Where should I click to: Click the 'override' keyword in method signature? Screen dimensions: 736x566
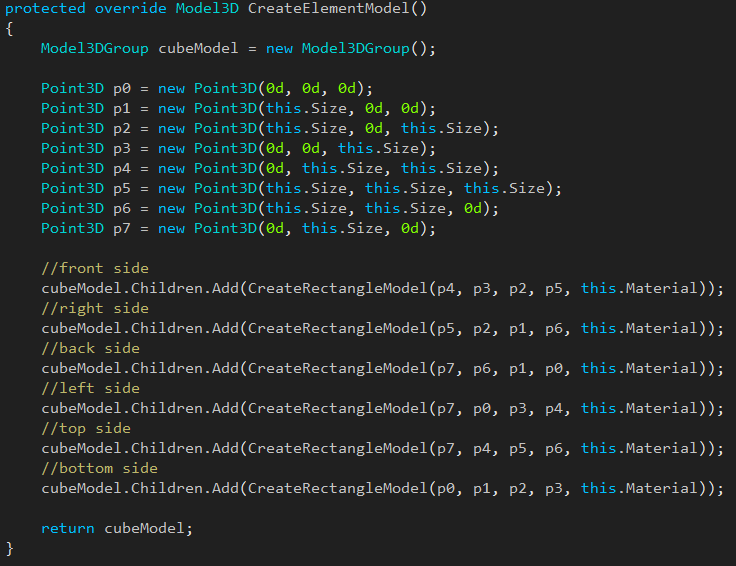pyautogui.click(x=130, y=8)
